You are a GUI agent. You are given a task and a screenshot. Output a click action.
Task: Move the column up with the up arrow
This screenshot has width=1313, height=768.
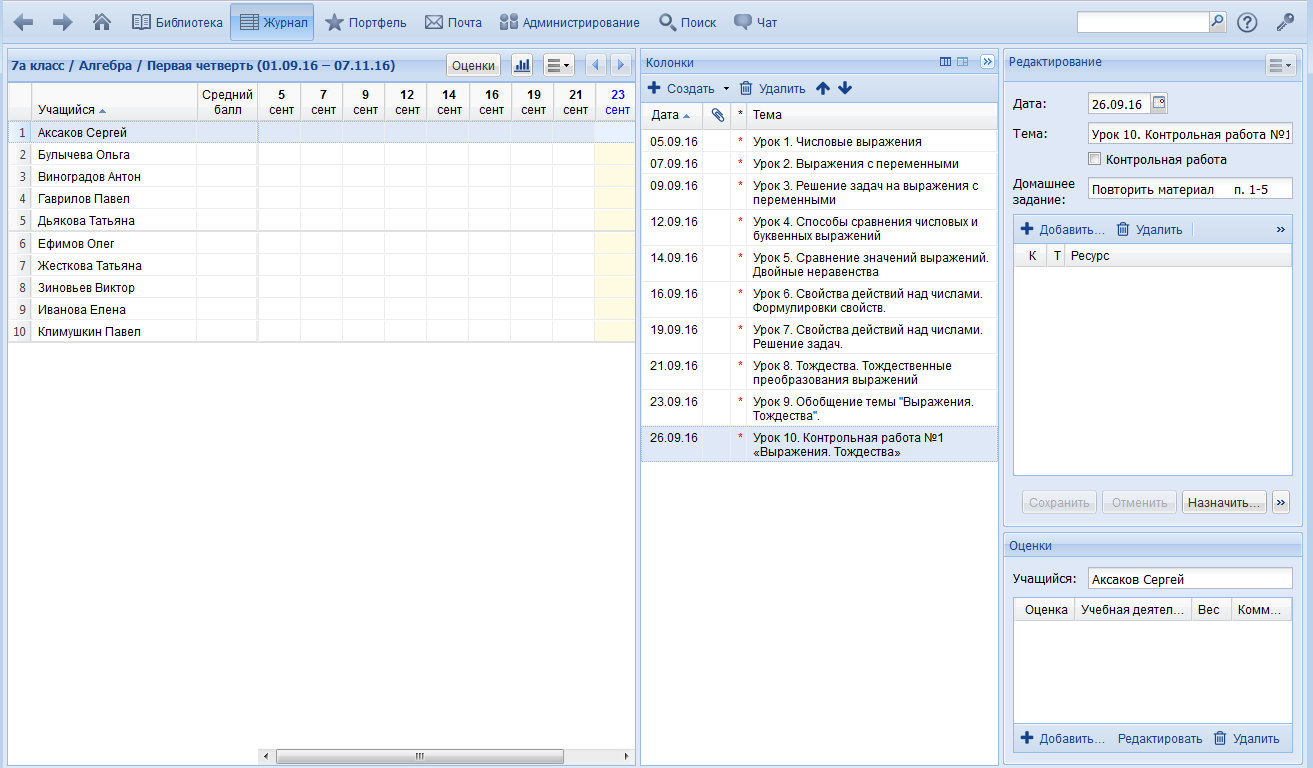(823, 88)
